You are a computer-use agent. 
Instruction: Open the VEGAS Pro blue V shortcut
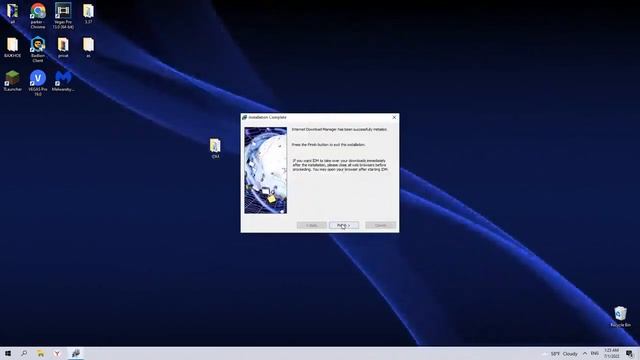(38, 83)
